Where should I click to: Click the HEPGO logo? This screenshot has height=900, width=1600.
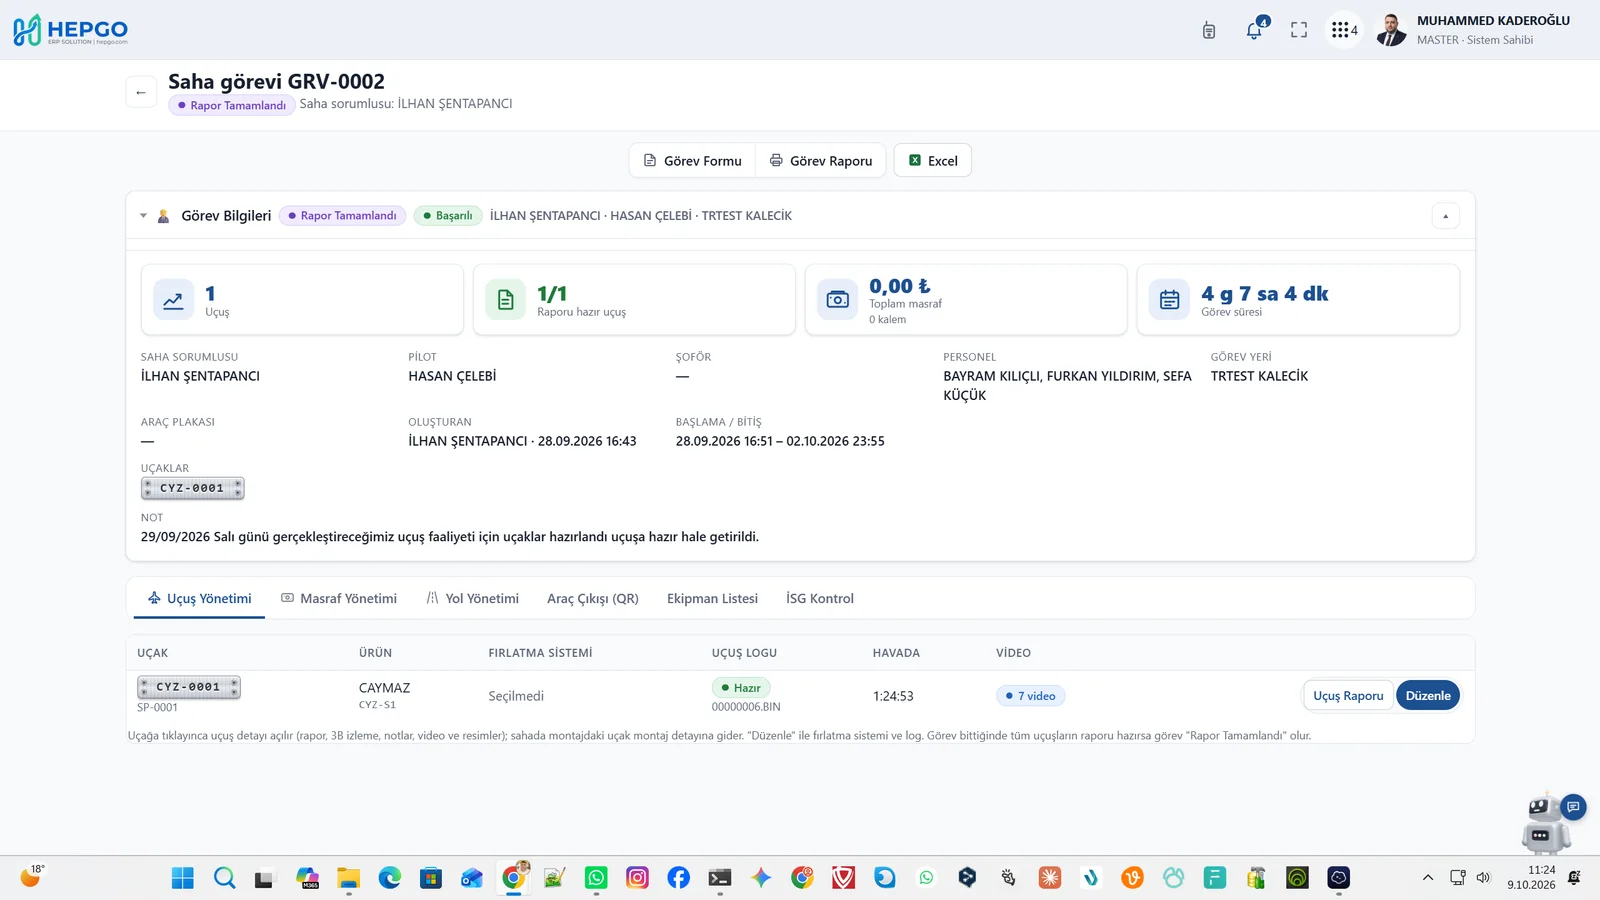(70, 30)
